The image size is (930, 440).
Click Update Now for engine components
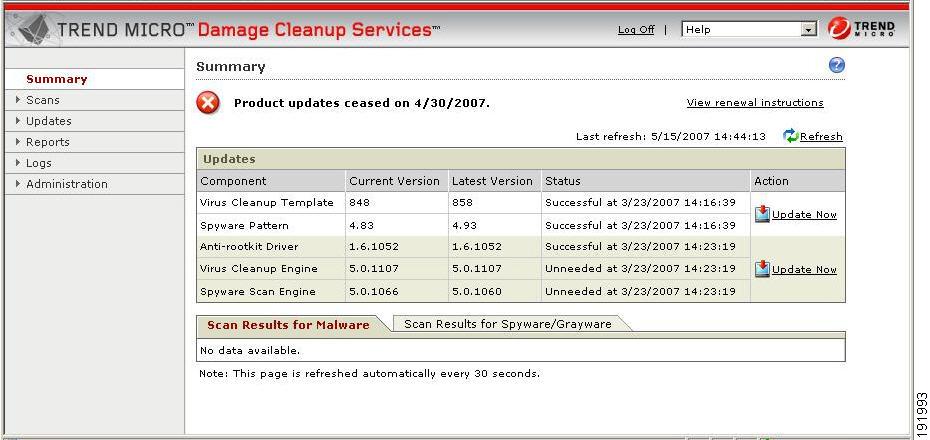804,269
